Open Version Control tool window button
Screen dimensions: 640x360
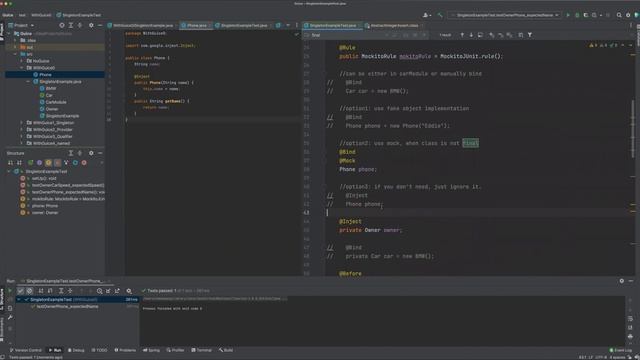click(25, 350)
